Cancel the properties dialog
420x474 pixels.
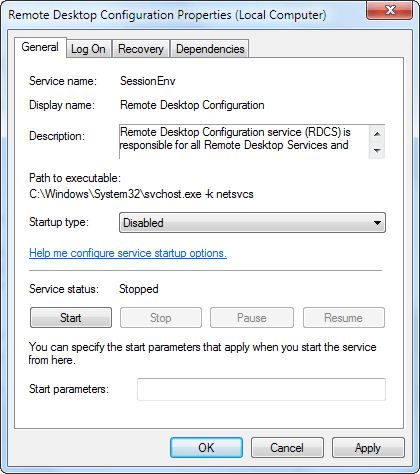click(287, 447)
